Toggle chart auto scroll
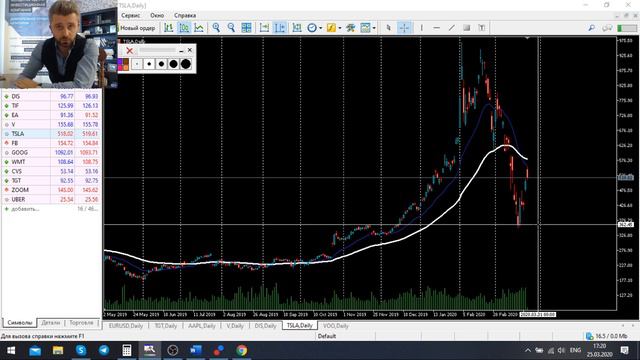The width and height of the screenshot is (640, 360). [264, 28]
